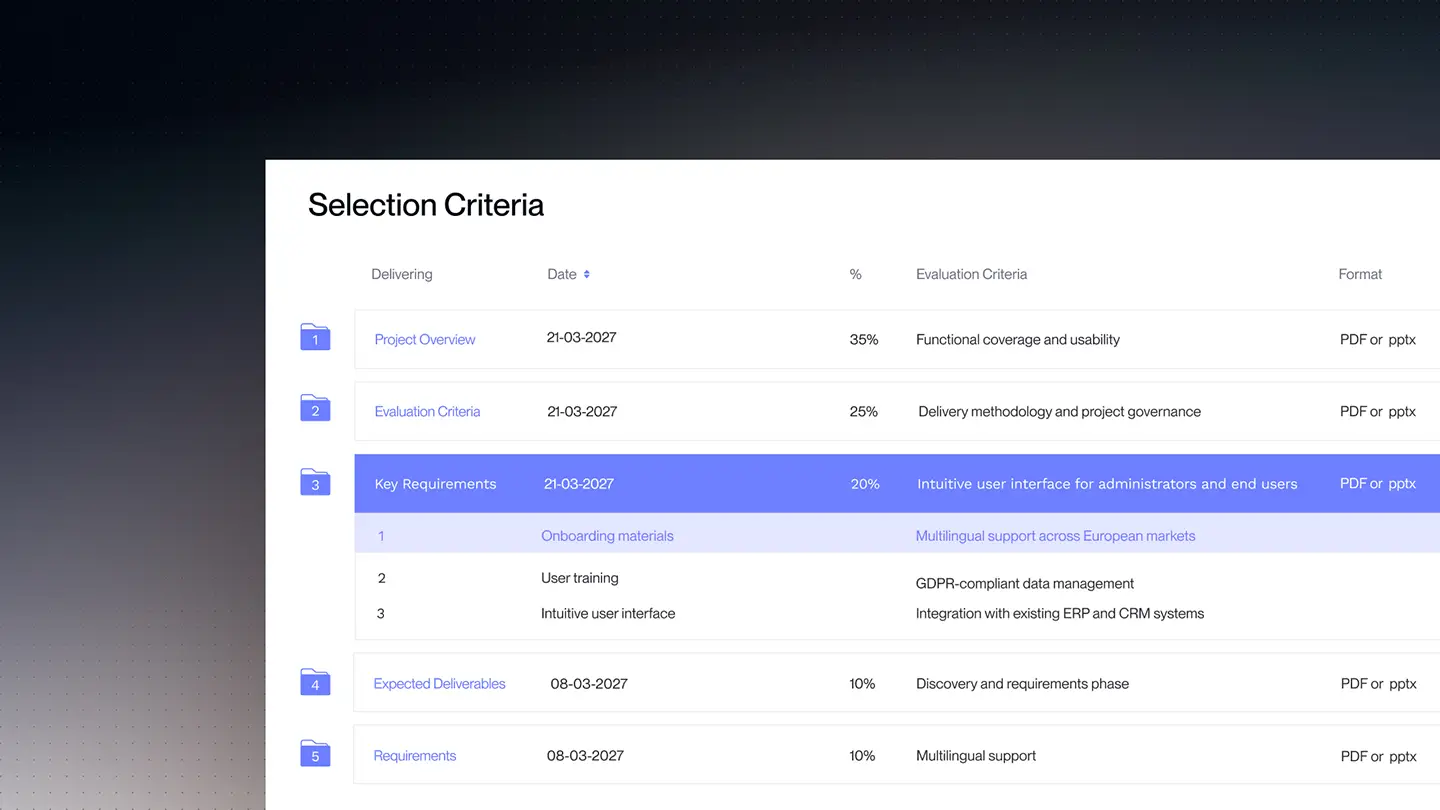Click the Format column header
The height and width of the screenshot is (810, 1440).
tap(1360, 274)
